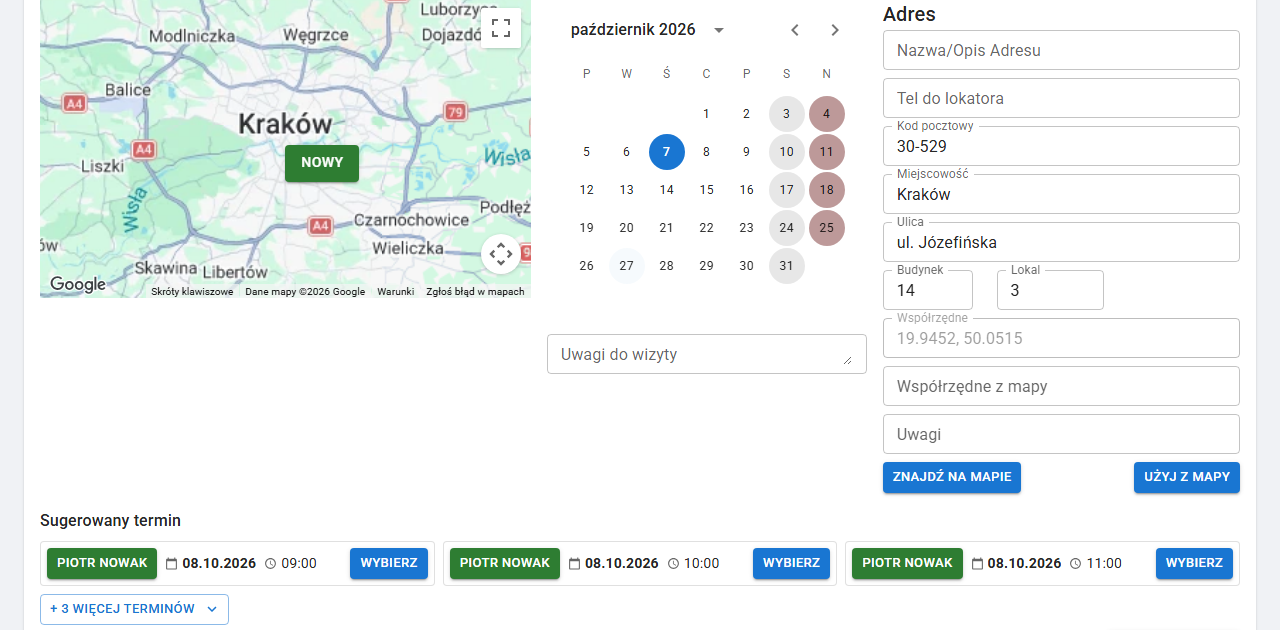Select October 15 in calendar

pyautogui.click(x=707, y=190)
